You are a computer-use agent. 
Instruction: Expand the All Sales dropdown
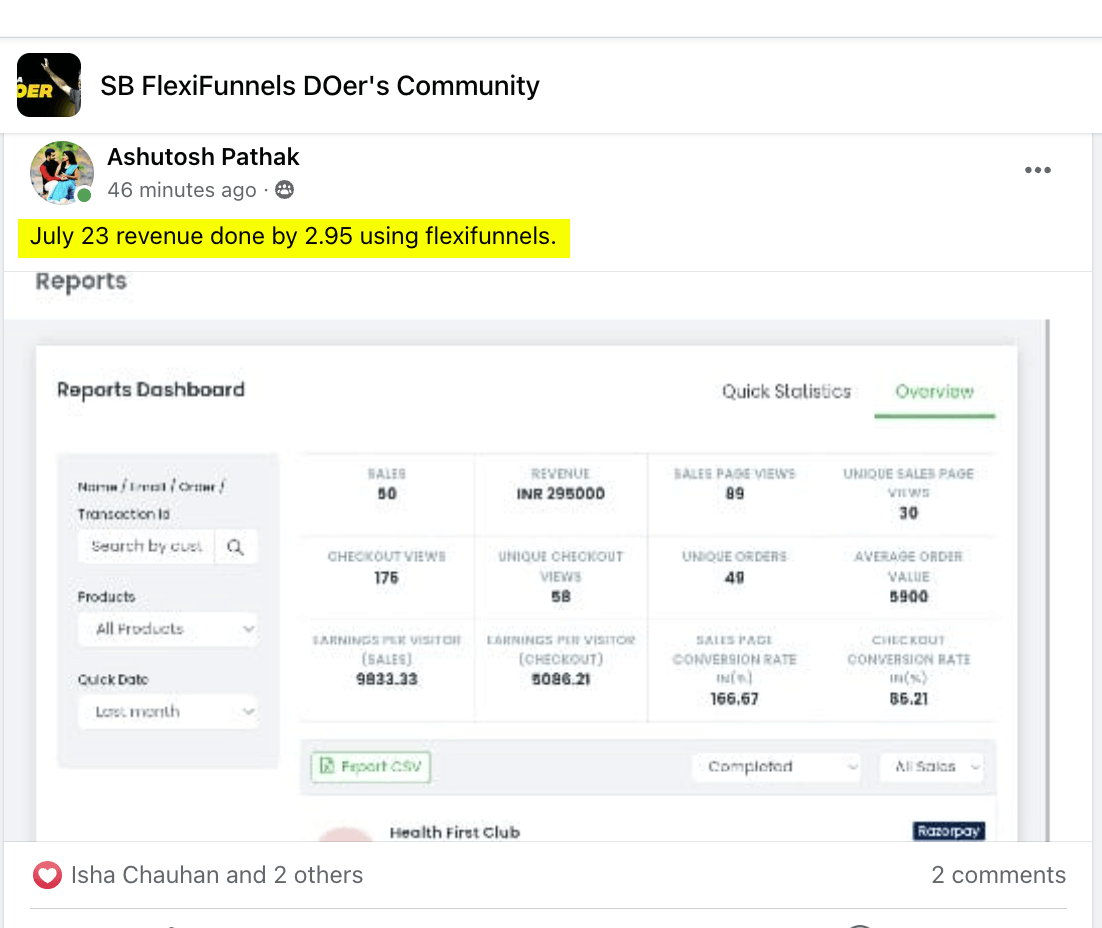932,767
